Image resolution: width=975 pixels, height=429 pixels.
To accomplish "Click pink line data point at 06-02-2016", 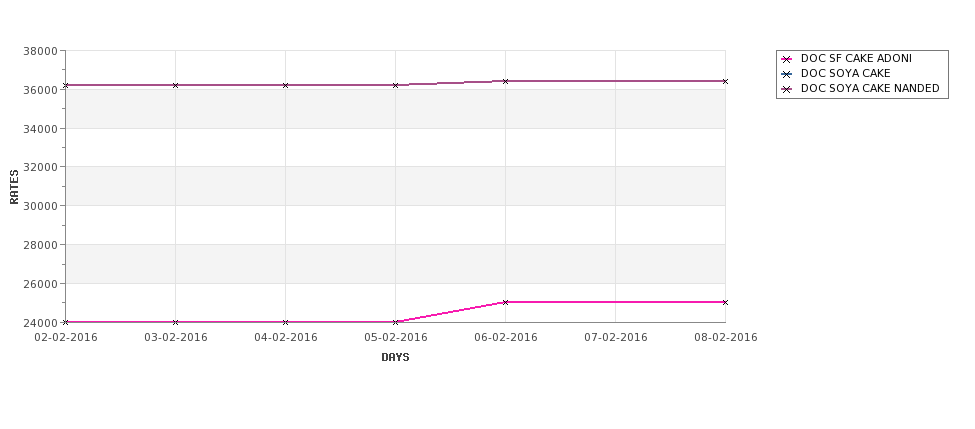I will click(506, 302).
